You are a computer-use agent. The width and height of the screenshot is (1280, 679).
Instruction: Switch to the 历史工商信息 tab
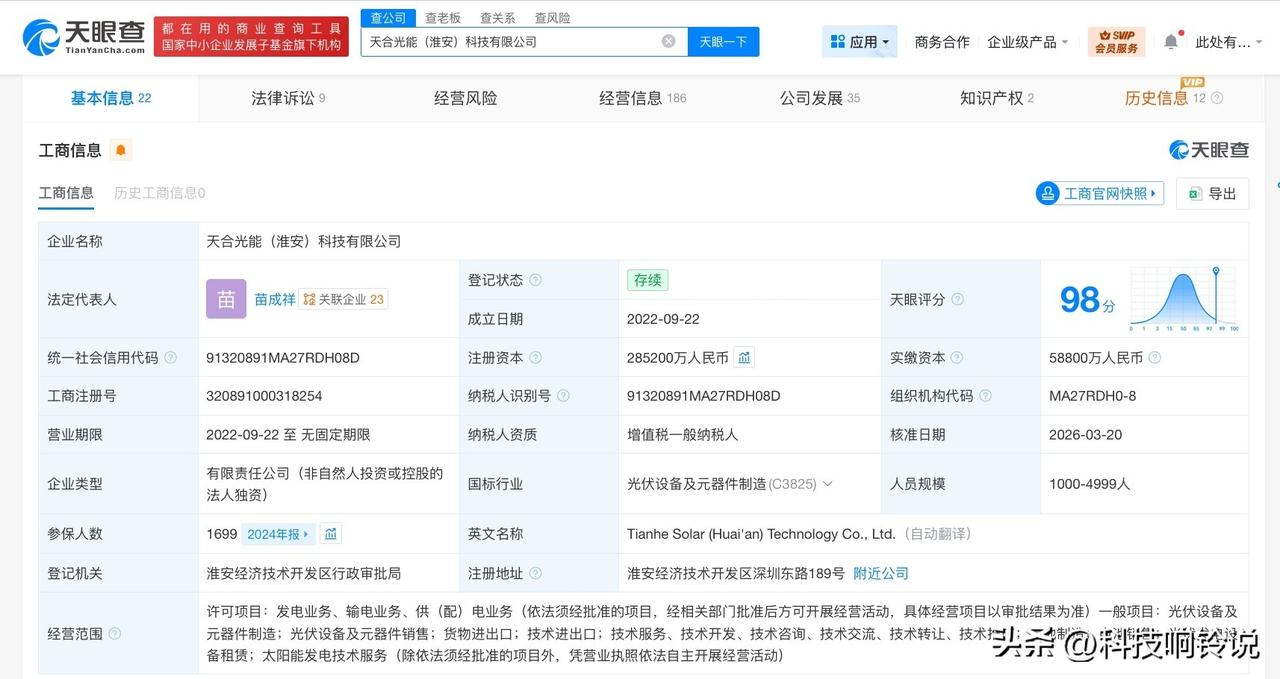[x=158, y=192]
